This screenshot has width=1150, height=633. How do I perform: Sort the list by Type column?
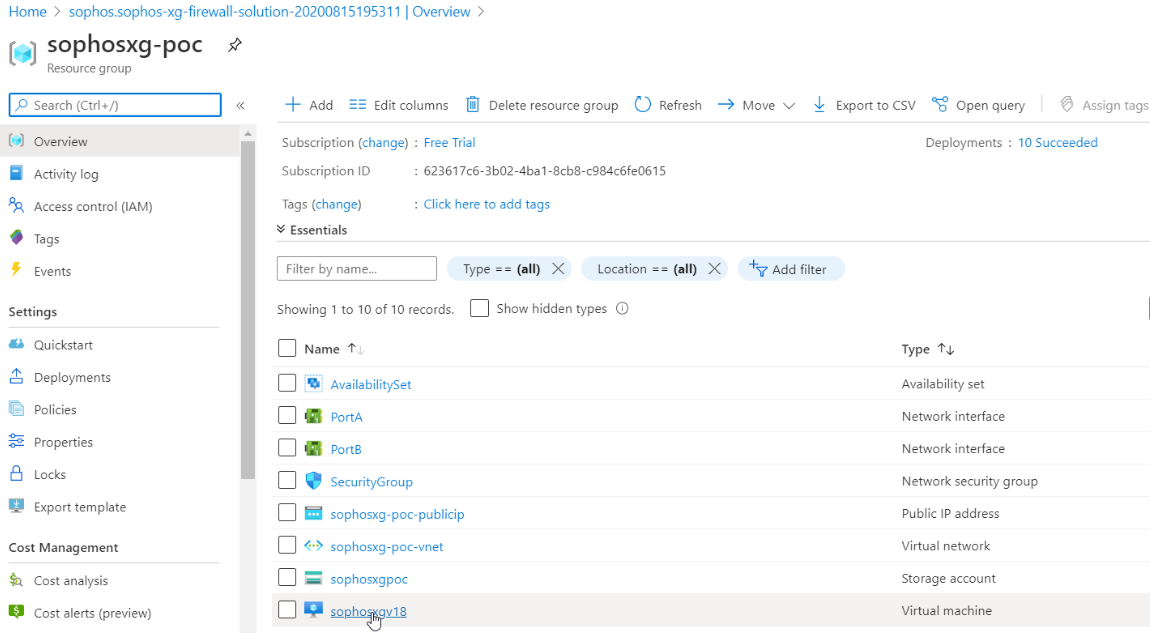pyautogui.click(x=944, y=349)
